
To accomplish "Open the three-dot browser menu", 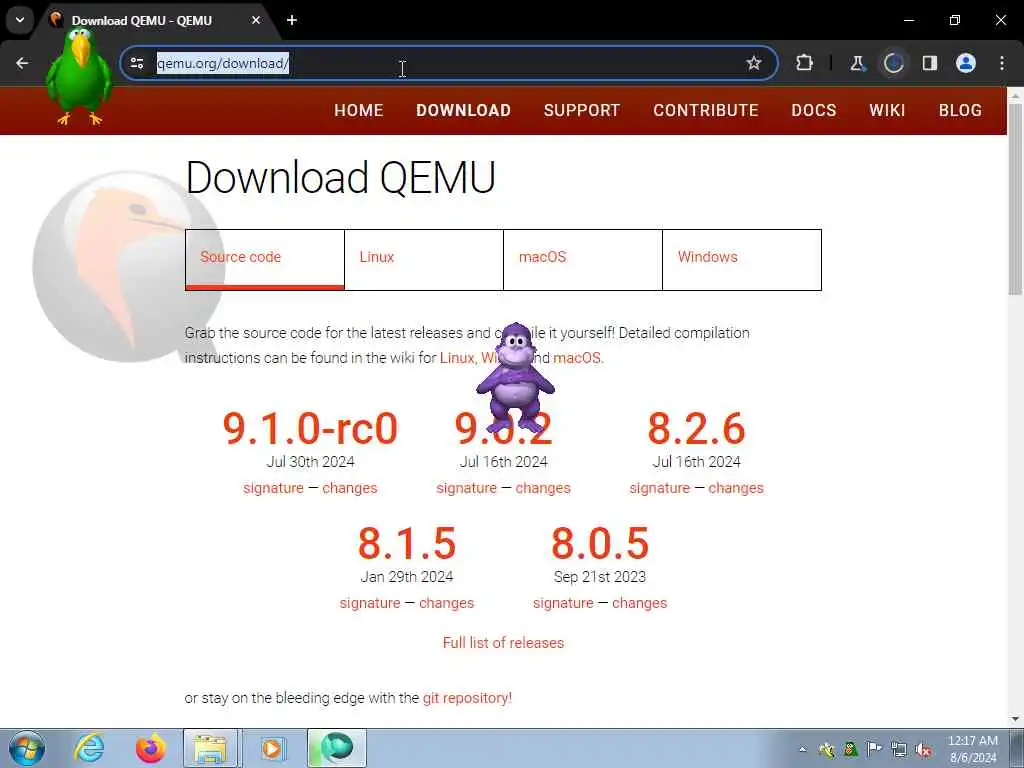I will [1002, 63].
